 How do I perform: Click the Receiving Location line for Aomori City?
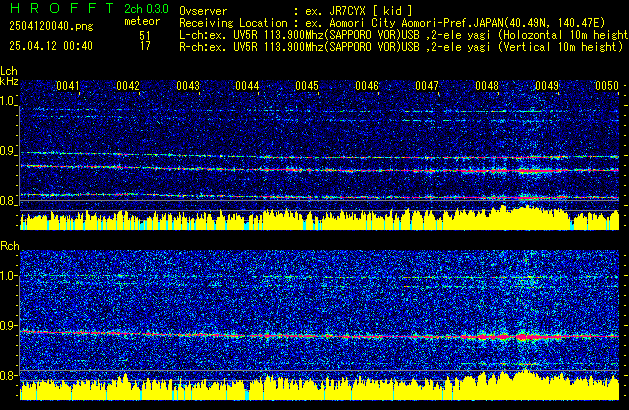[392, 23]
